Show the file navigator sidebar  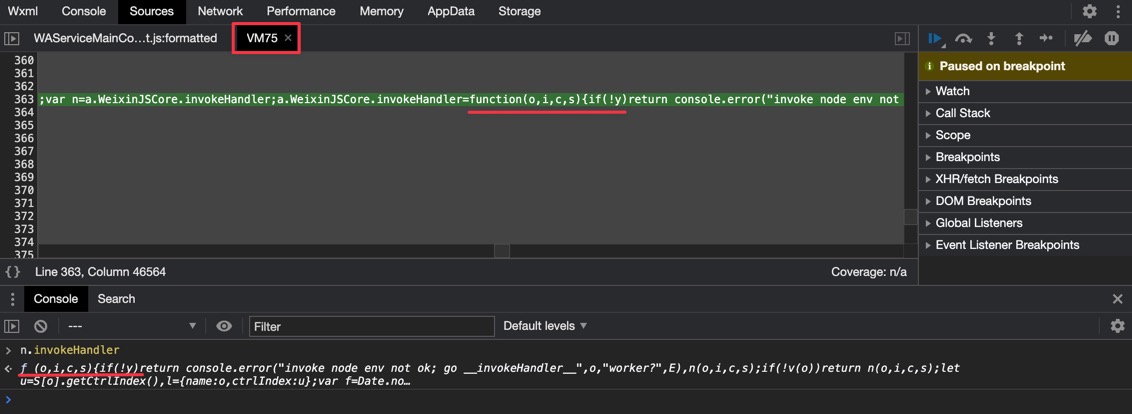(x=12, y=38)
